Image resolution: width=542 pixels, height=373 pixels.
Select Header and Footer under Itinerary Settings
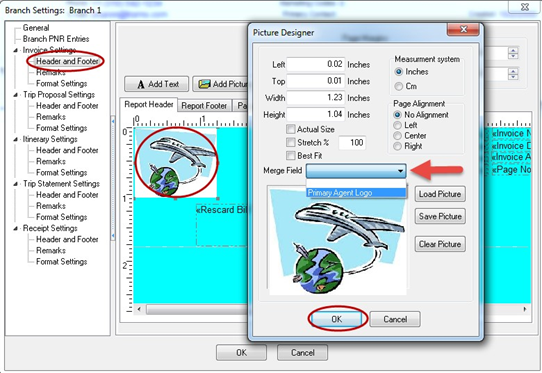pos(67,150)
